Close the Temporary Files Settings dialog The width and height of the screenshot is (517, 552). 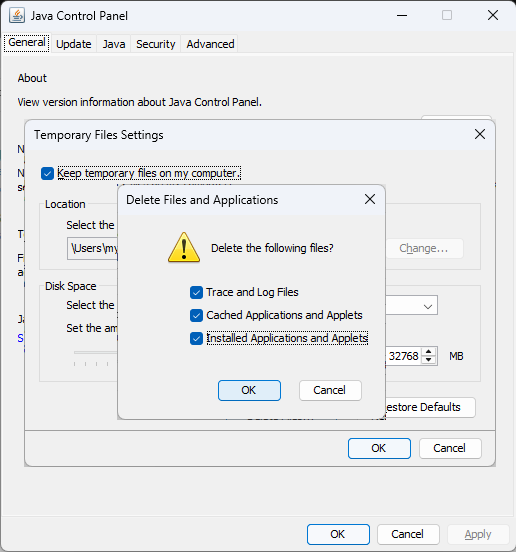coord(480,134)
